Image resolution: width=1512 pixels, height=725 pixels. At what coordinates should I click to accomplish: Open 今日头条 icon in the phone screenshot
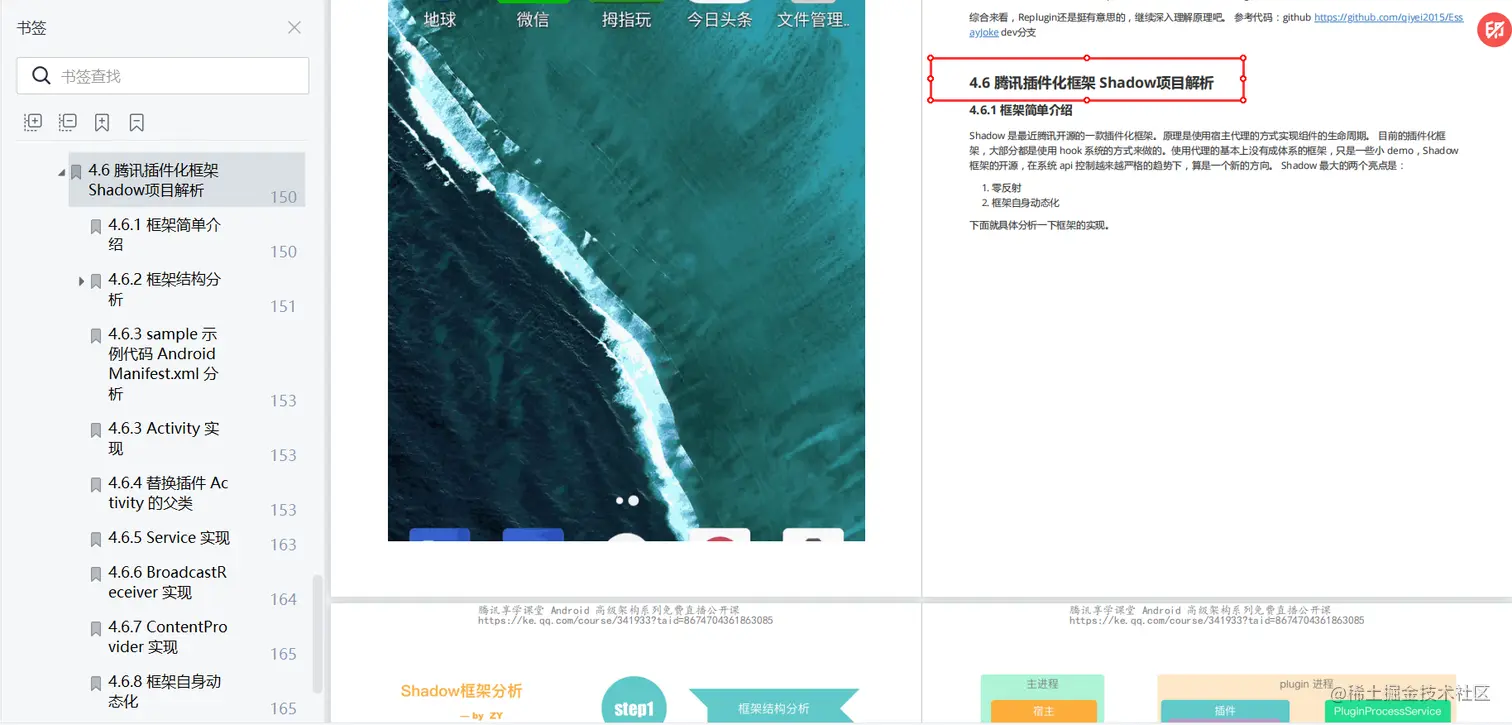[719, 15]
